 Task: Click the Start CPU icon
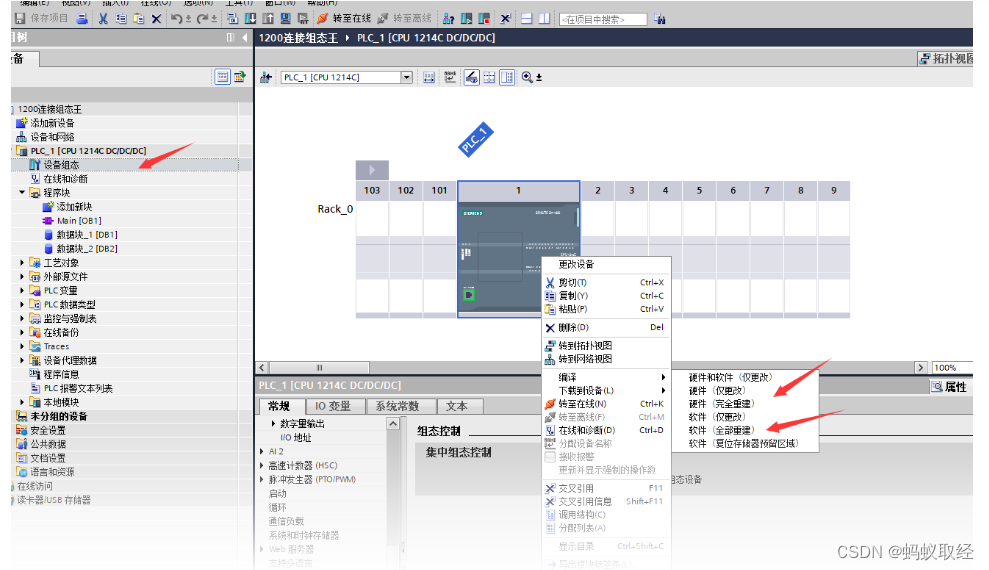coord(467,19)
